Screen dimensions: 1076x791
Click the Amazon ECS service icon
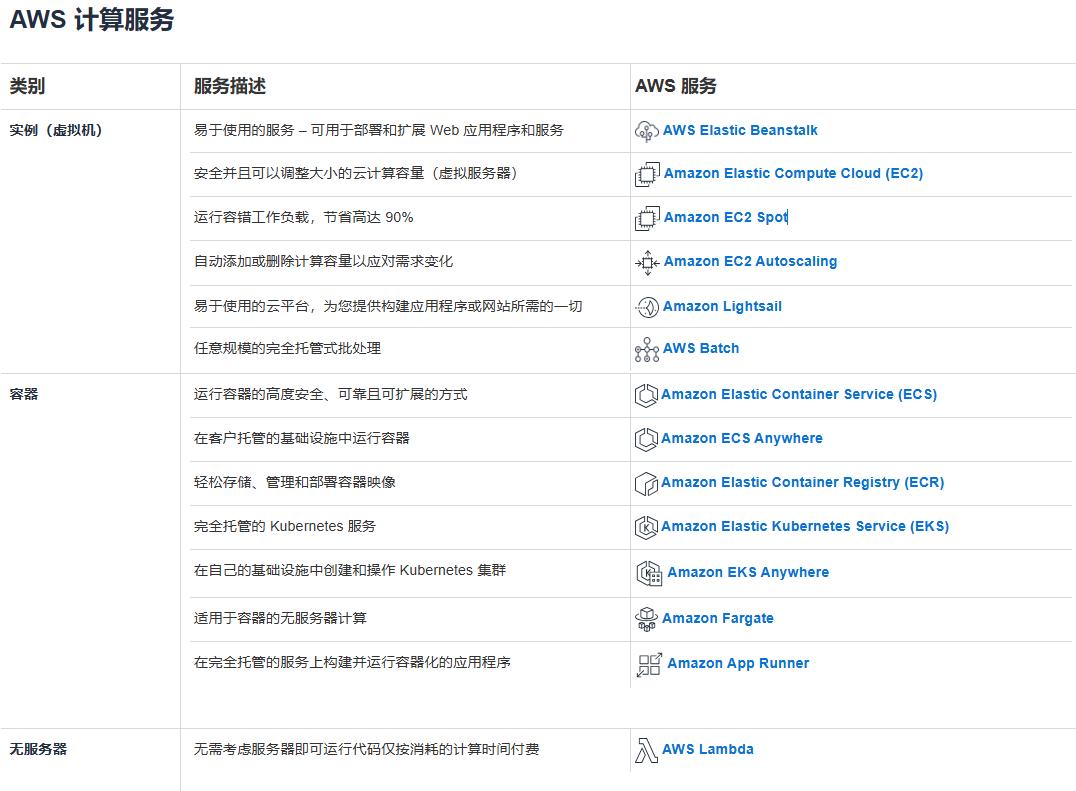[x=646, y=394]
